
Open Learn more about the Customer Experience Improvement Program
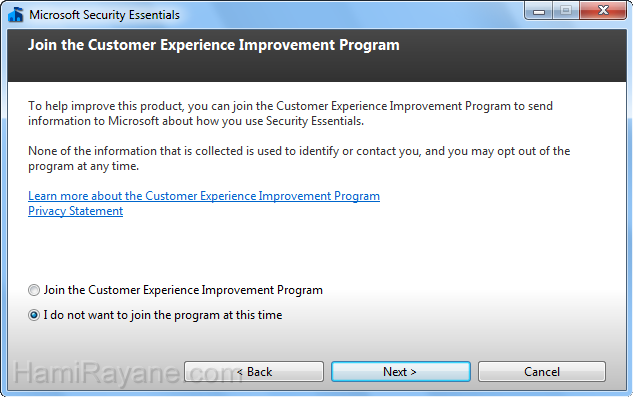pyautogui.click(x=204, y=196)
